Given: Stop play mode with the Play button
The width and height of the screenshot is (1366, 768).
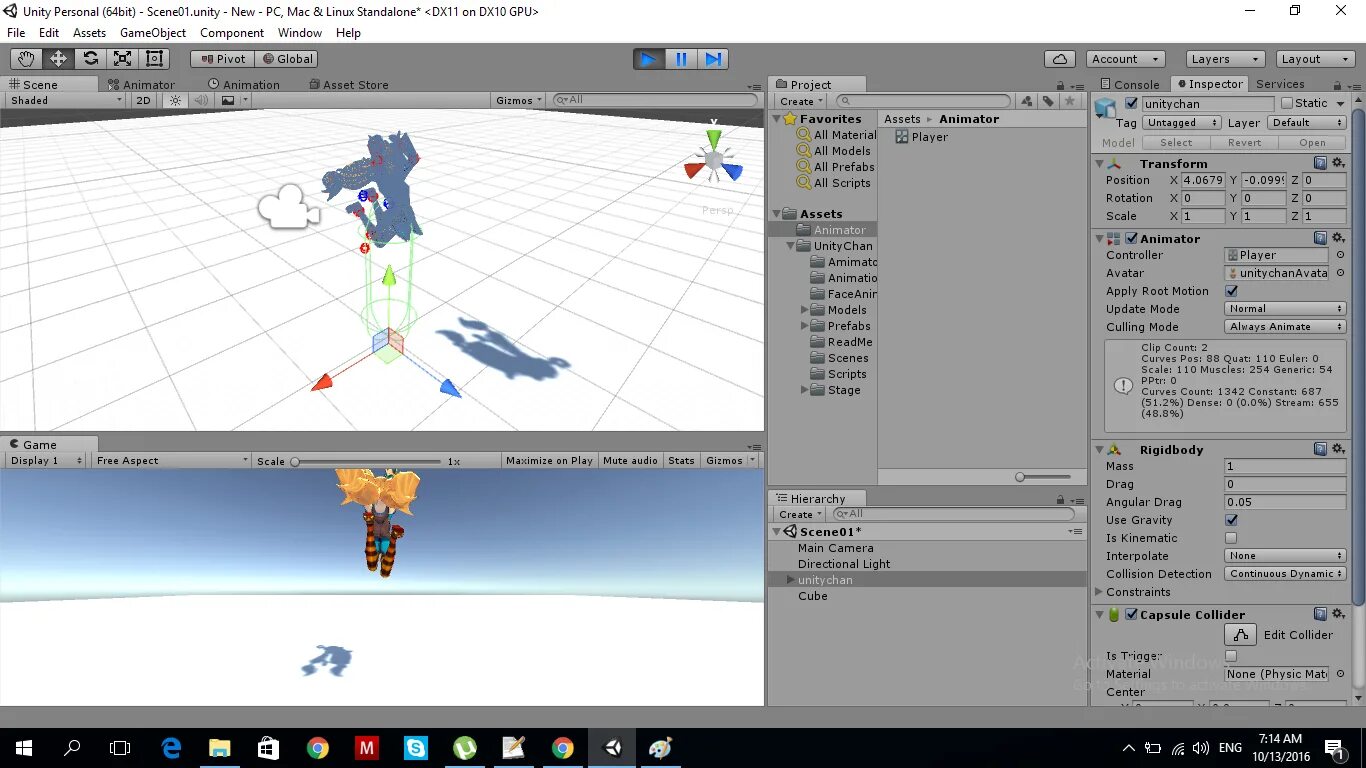Looking at the screenshot, I should 649,59.
